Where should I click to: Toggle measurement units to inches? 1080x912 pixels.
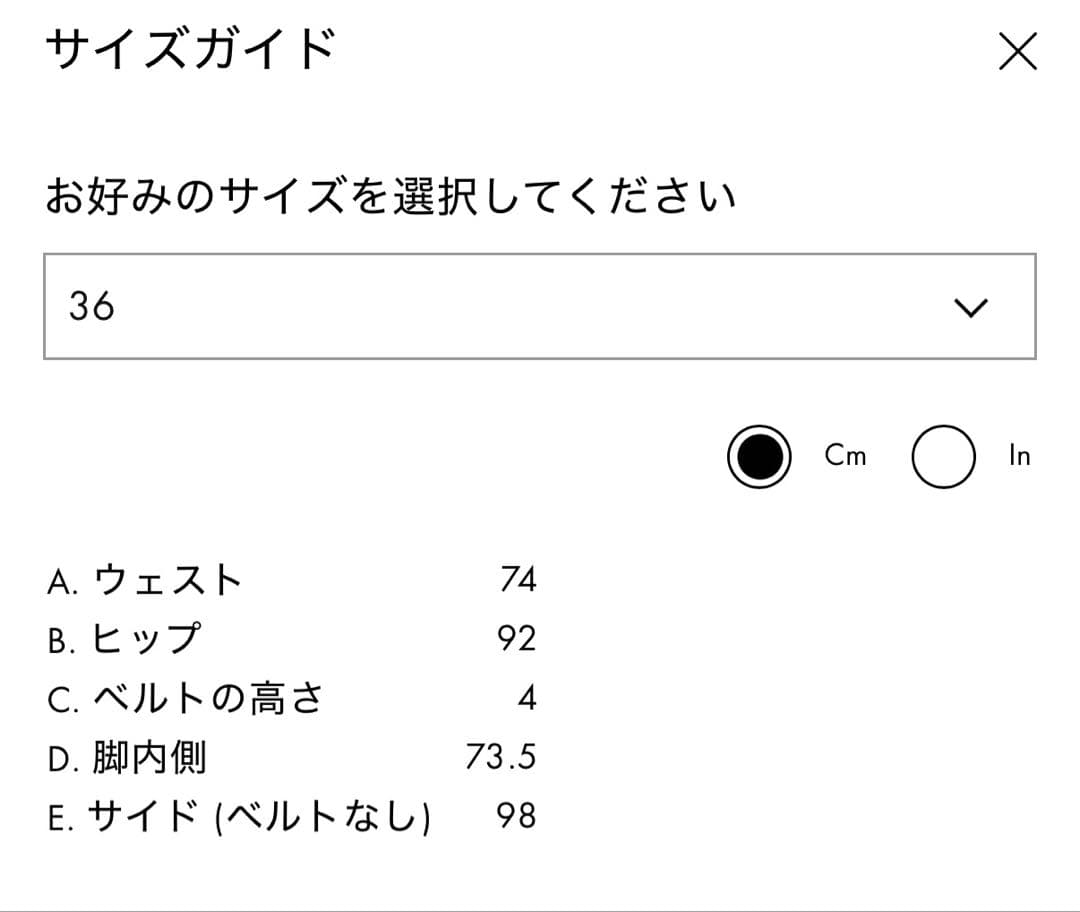(x=942, y=455)
